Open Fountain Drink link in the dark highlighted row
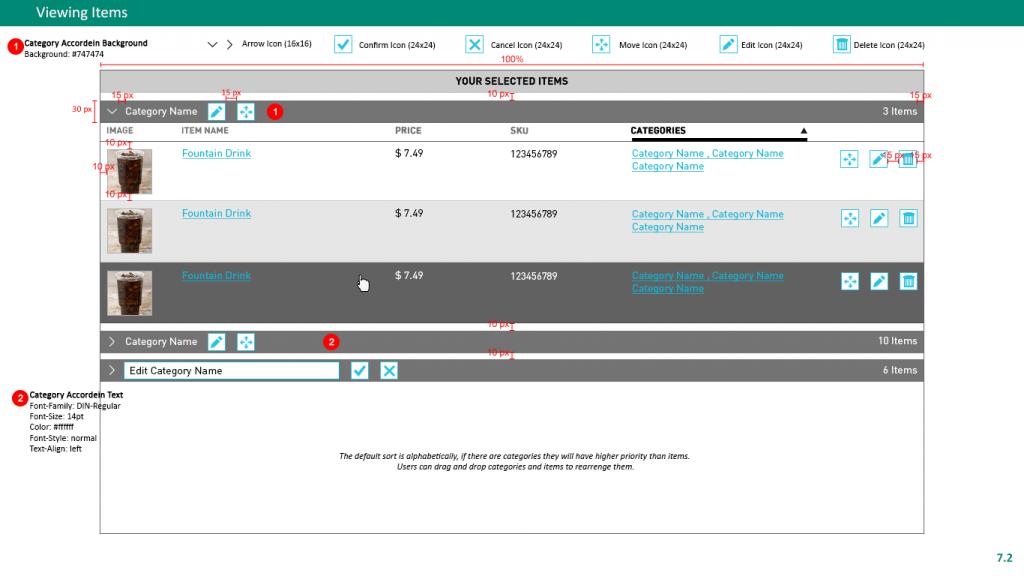The width and height of the screenshot is (1024, 576). [x=216, y=276]
